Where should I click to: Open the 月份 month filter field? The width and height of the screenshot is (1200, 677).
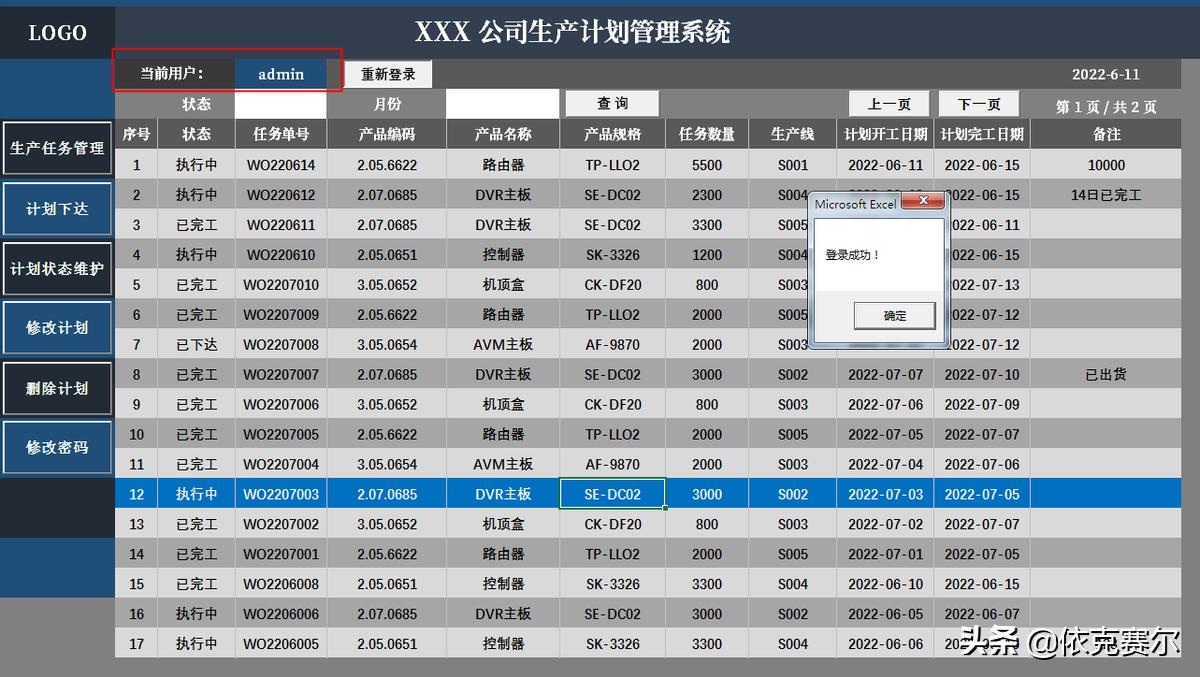click(502, 103)
